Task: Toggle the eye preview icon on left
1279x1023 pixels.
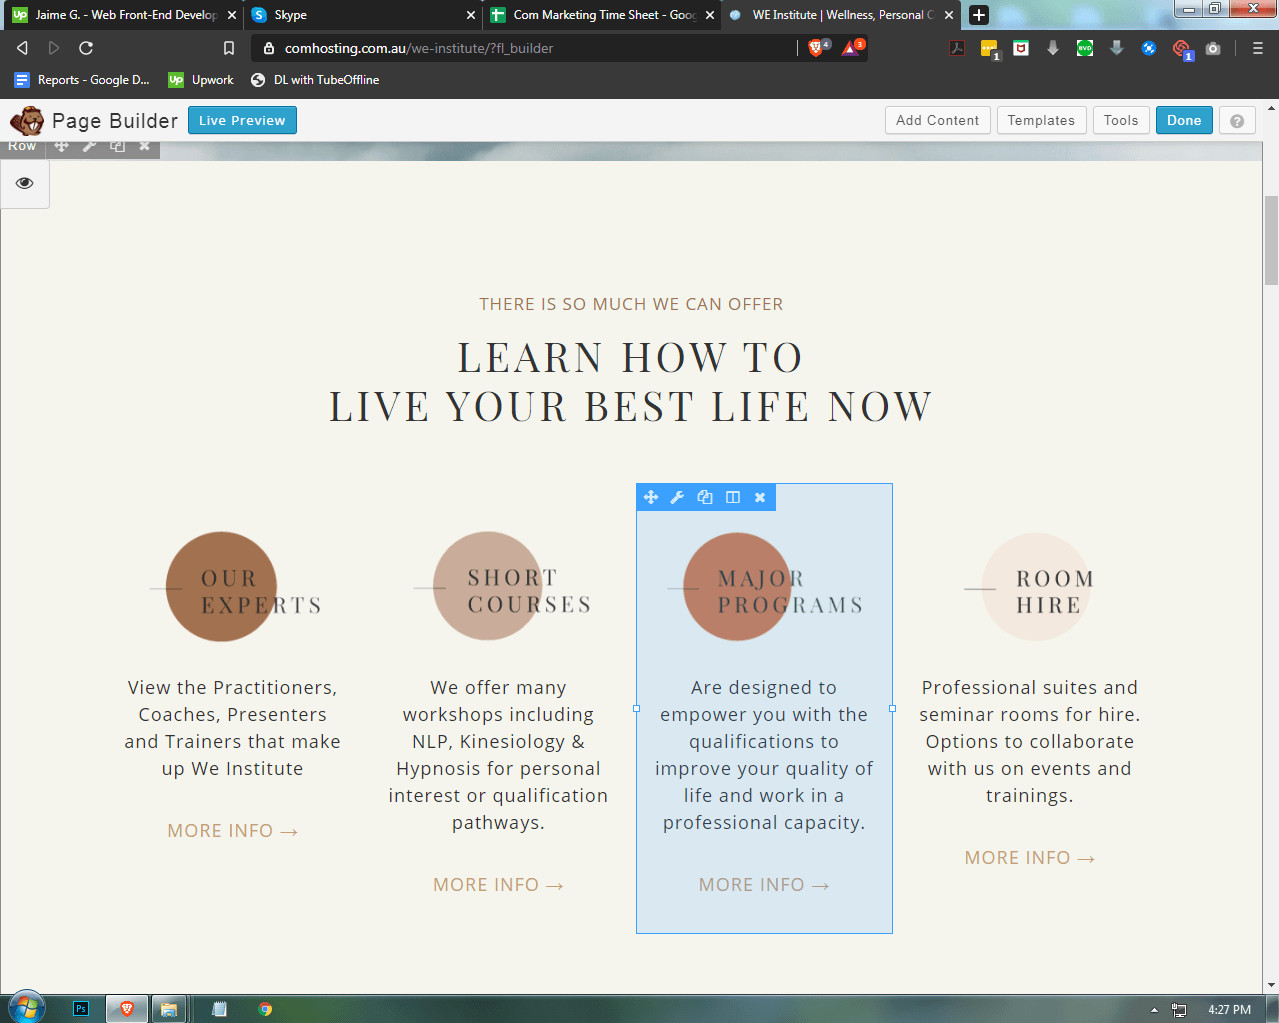Action: click(x=25, y=183)
